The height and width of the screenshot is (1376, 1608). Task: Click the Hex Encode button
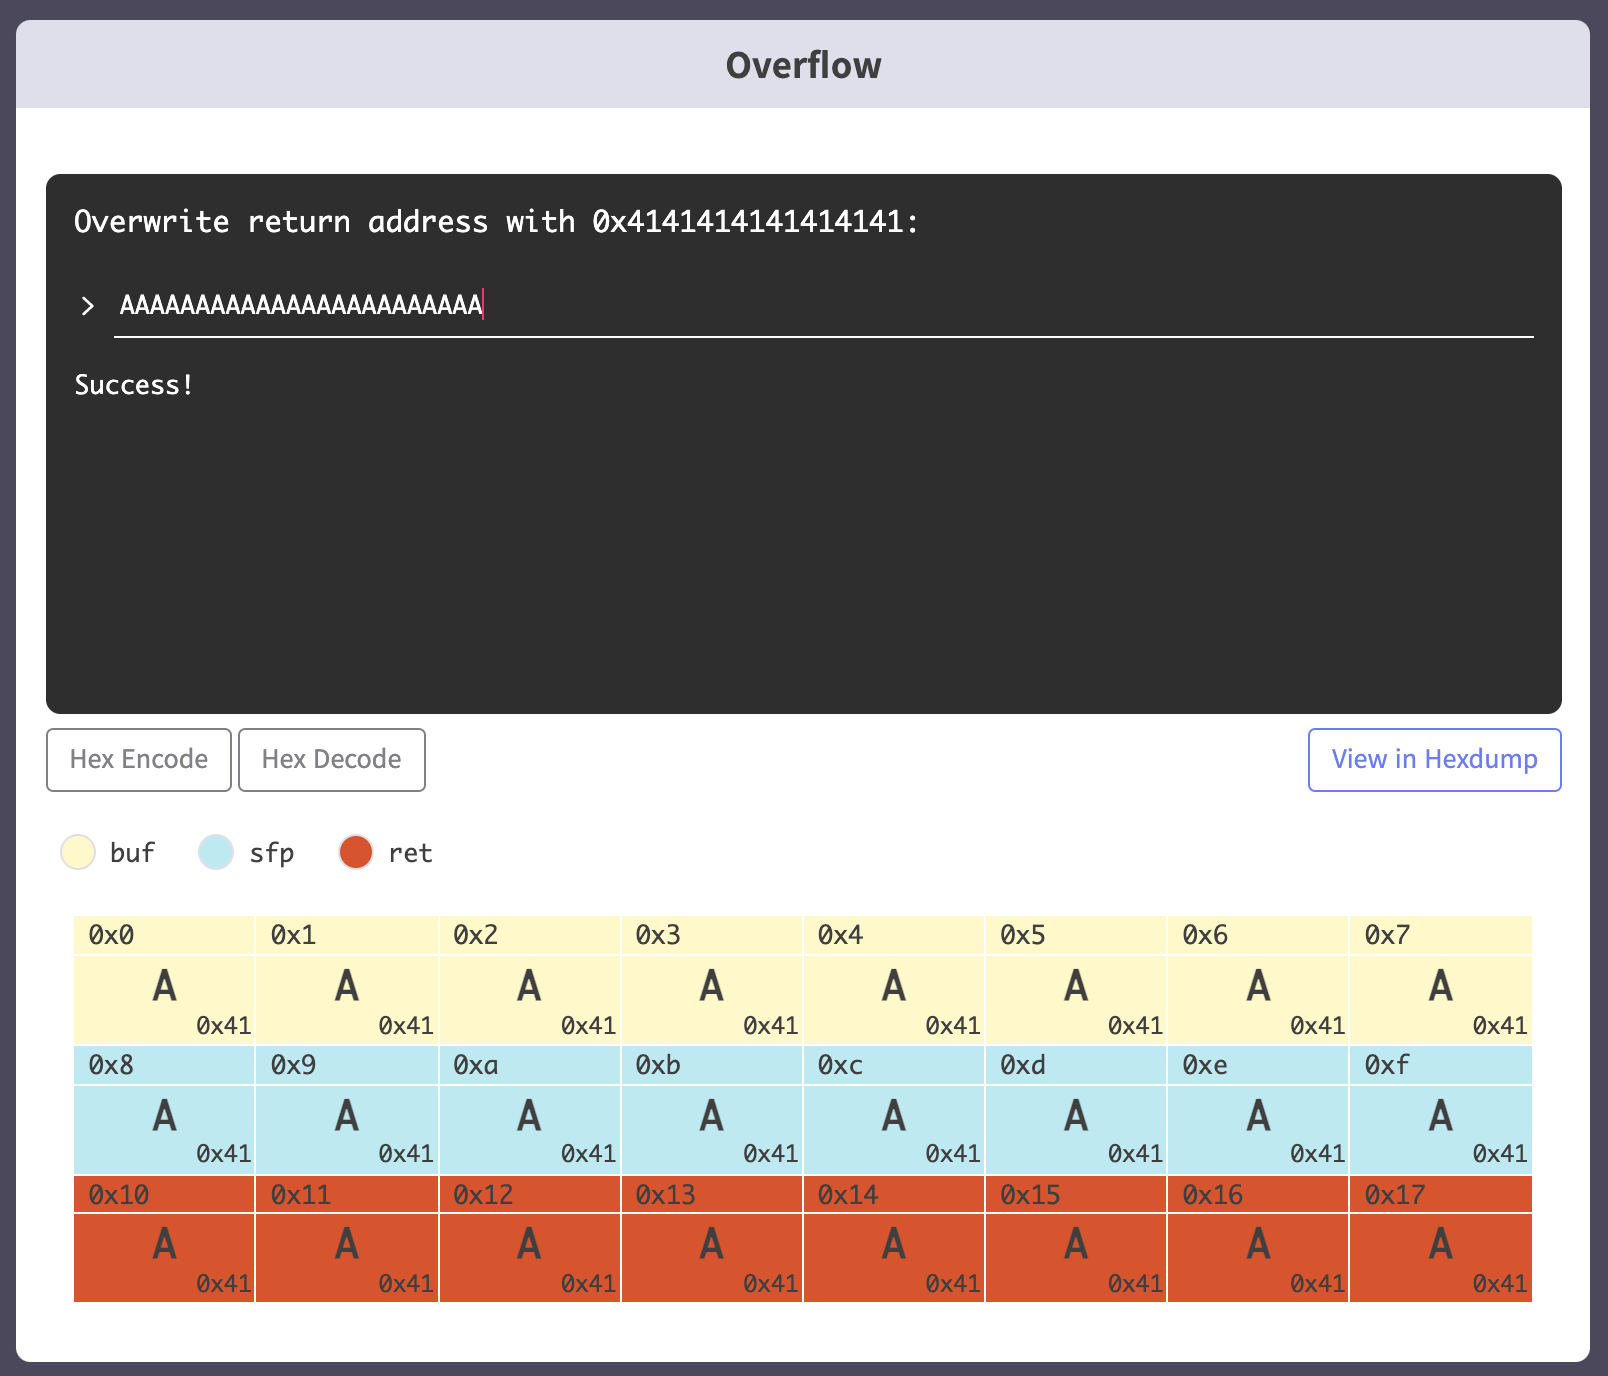pyautogui.click(x=139, y=760)
